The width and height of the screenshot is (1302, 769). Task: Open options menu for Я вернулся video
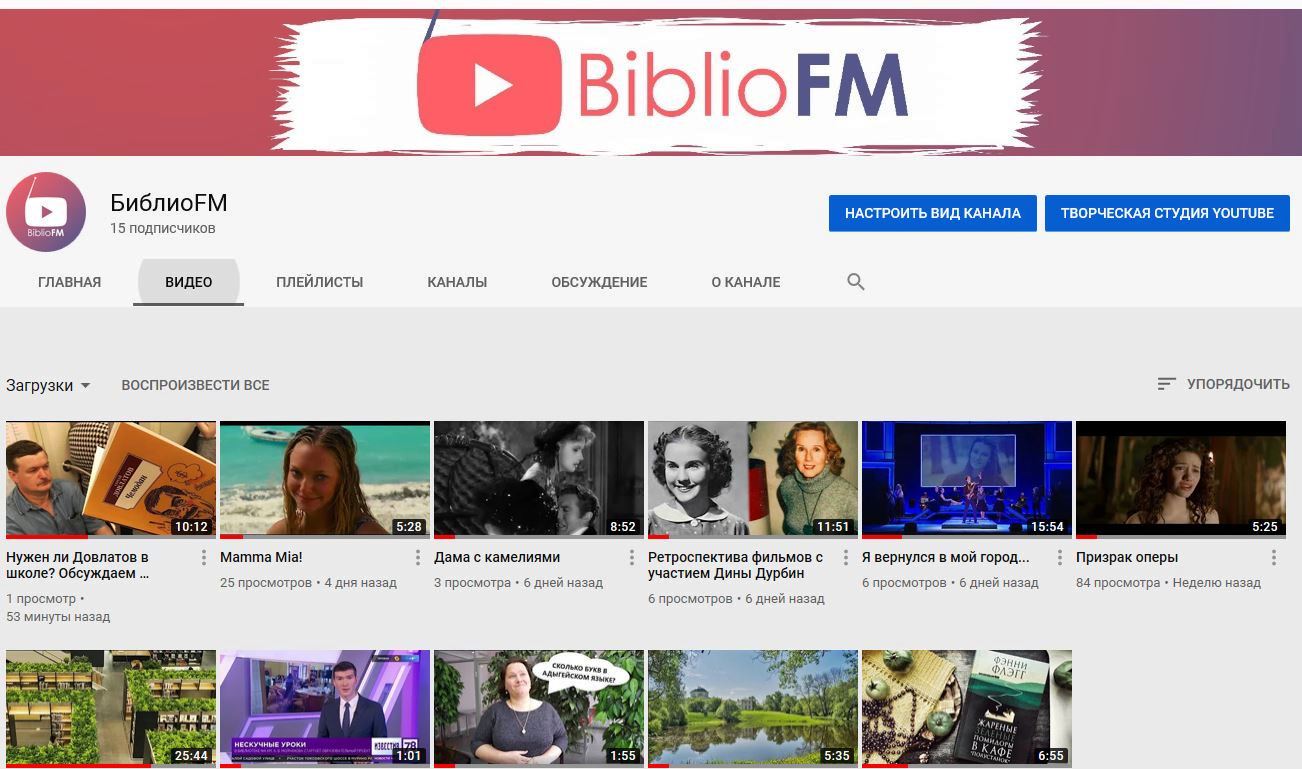[1060, 557]
